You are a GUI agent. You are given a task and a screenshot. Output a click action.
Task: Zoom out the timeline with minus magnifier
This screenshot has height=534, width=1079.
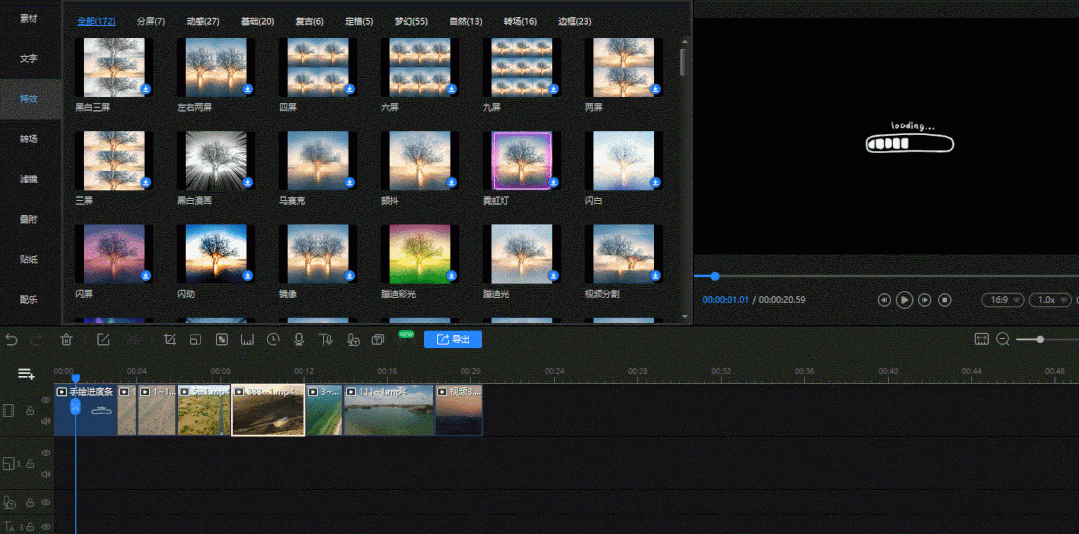click(1003, 339)
